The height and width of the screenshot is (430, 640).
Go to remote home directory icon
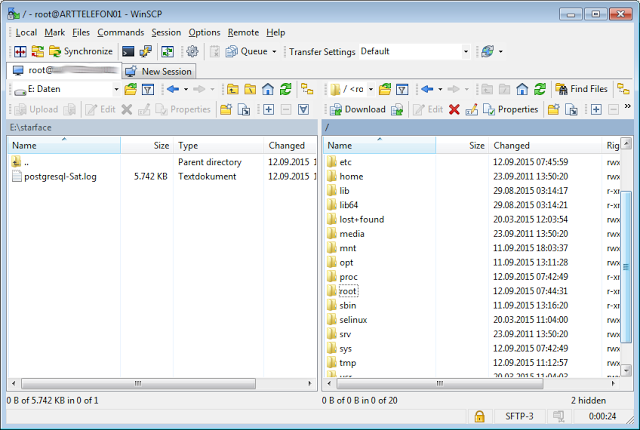click(520, 89)
